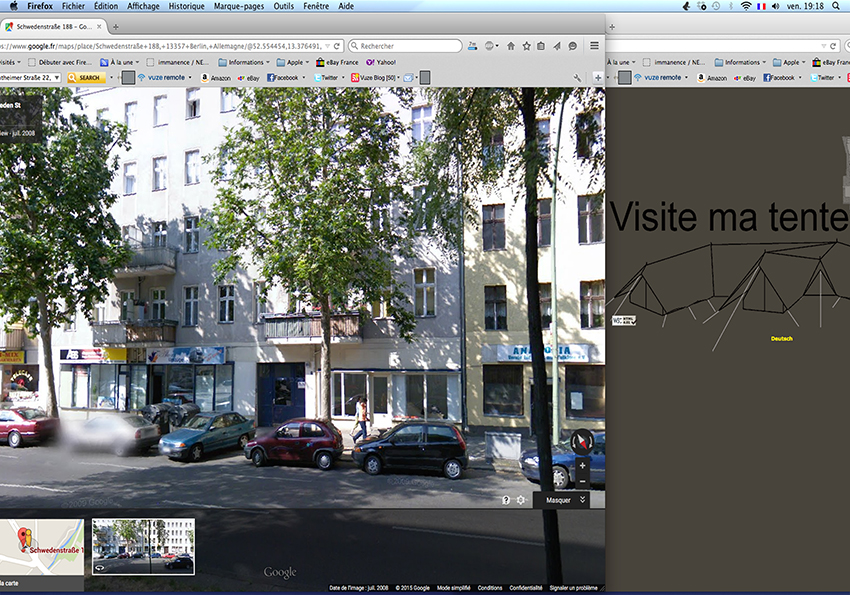Open a new tab next to Schwedenstraße tab
Image resolution: width=850 pixels, height=595 pixels.
115,27
